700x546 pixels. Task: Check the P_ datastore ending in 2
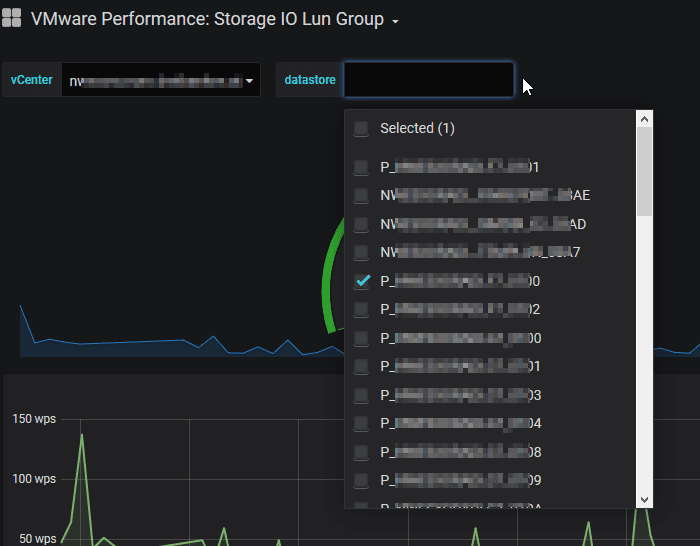pyautogui.click(x=361, y=309)
